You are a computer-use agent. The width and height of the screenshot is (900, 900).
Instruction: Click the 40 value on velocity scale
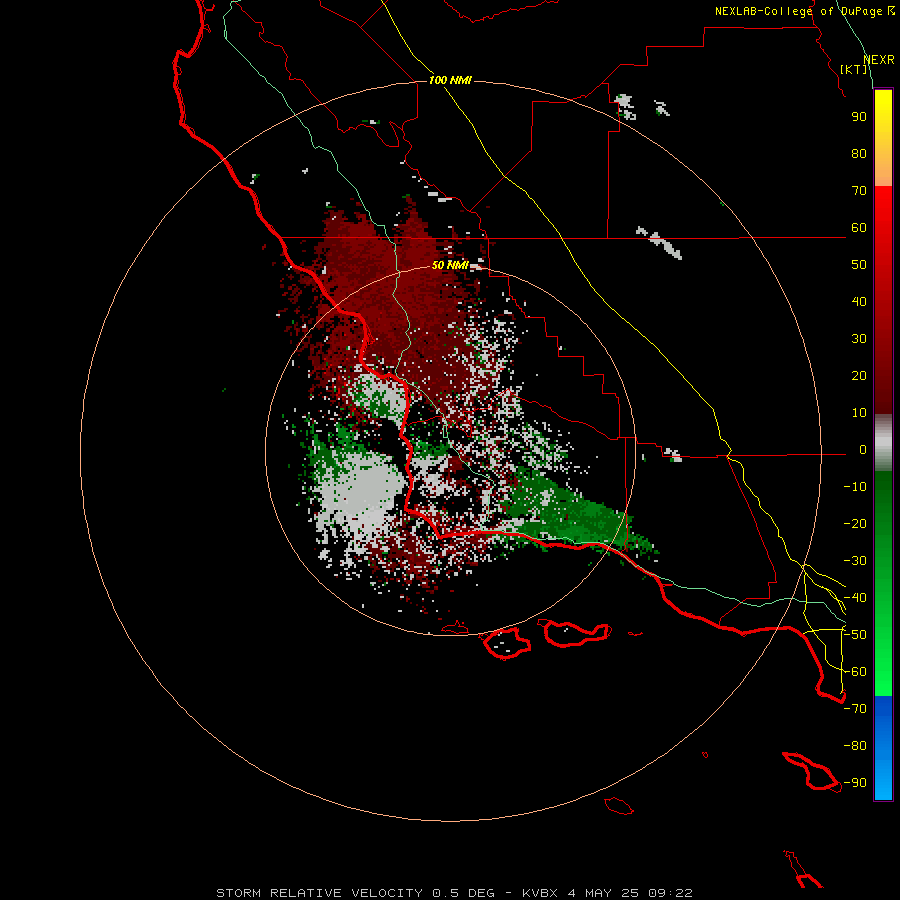[859, 302]
